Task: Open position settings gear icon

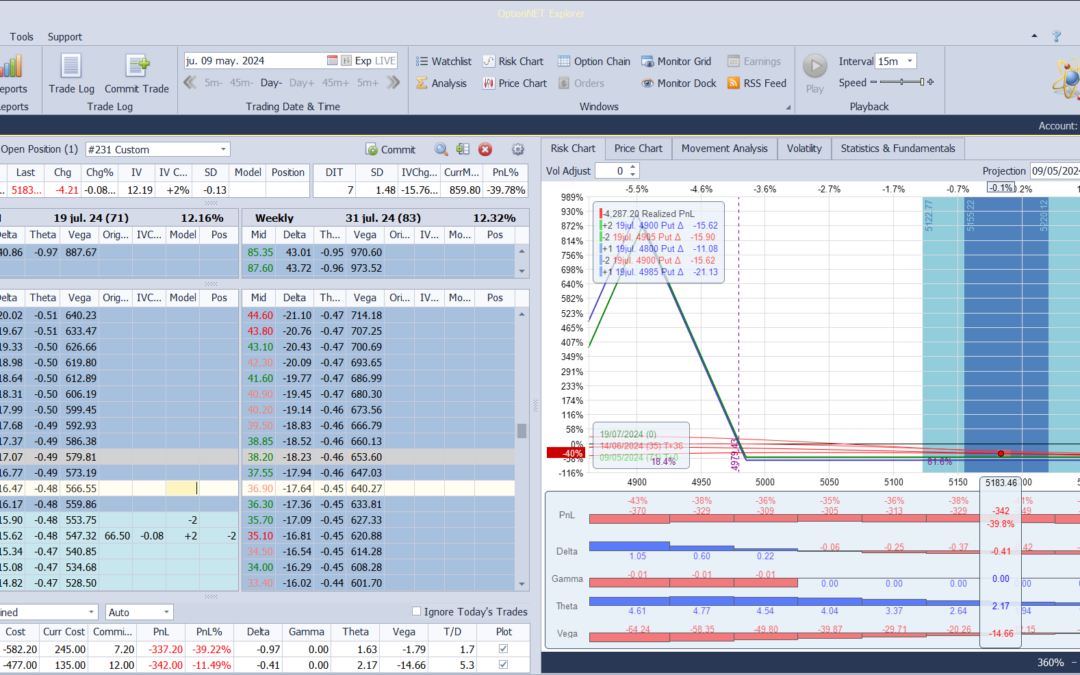Action: coord(518,149)
